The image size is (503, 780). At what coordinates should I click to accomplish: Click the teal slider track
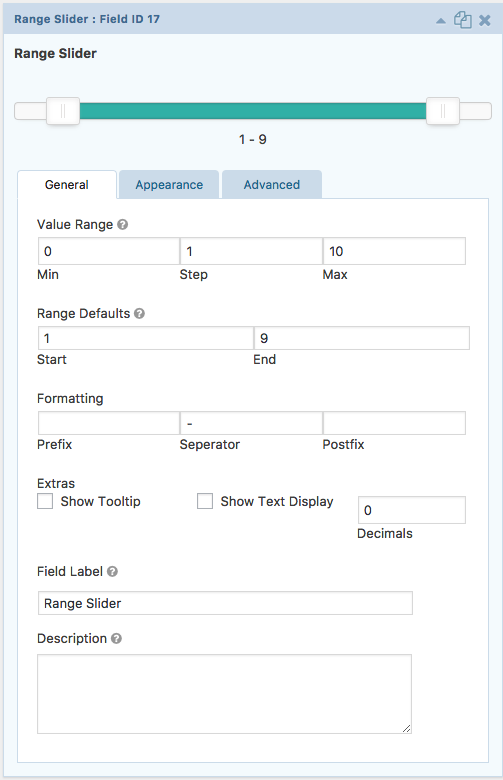click(253, 111)
